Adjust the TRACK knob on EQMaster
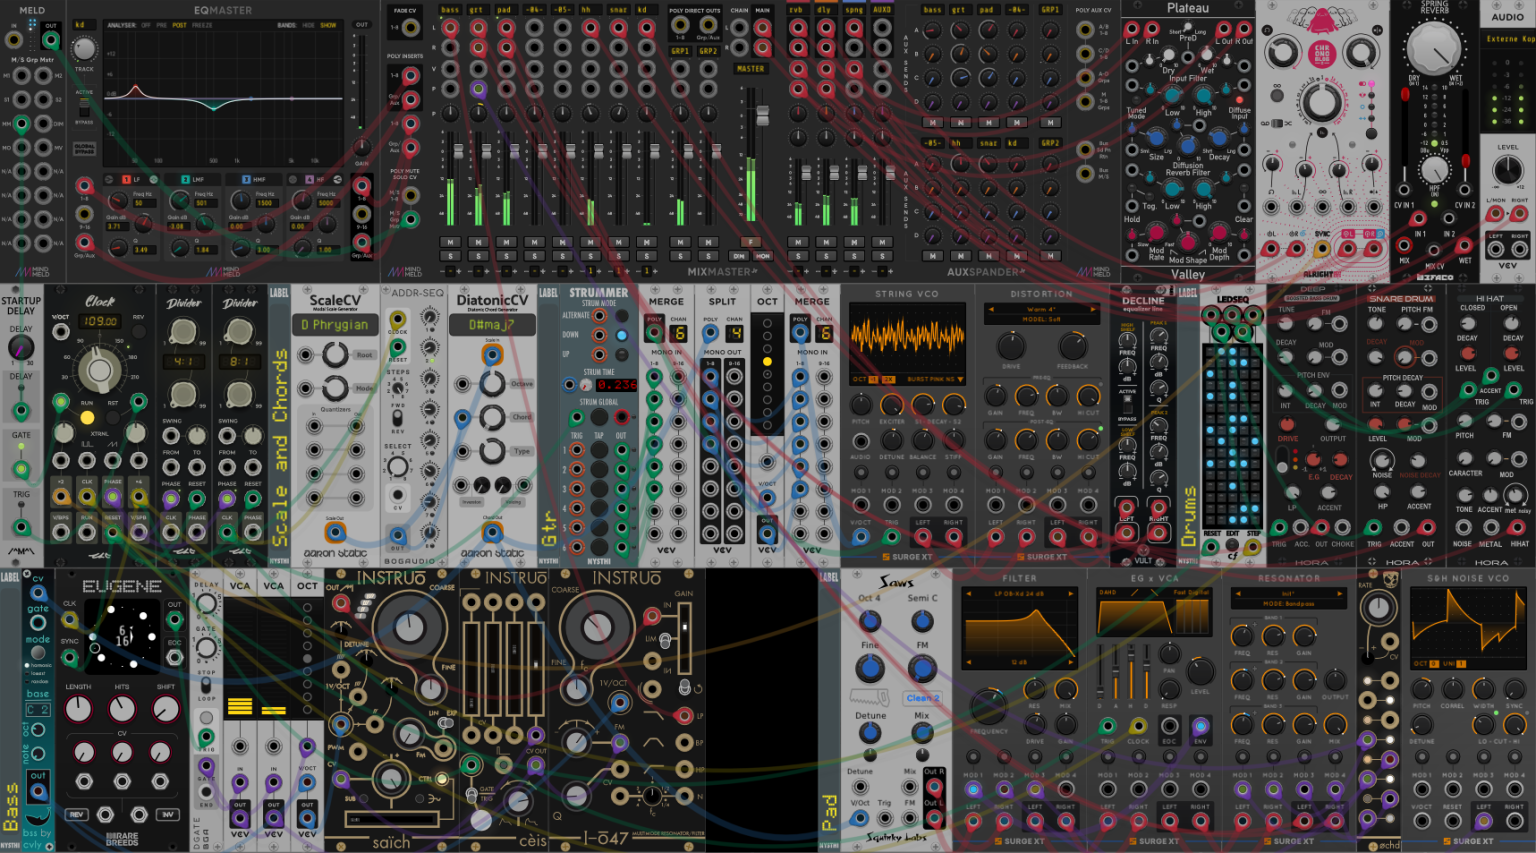This screenshot has width=1536, height=853. pyautogui.click(x=85, y=49)
